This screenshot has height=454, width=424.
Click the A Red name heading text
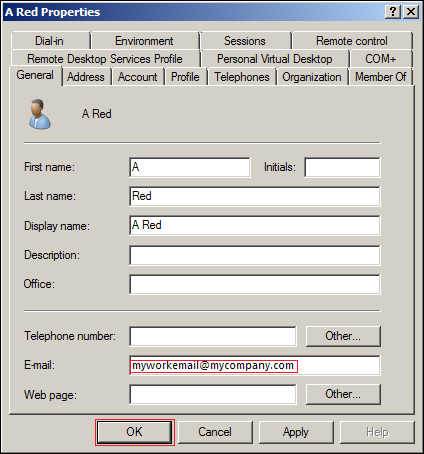tap(97, 114)
